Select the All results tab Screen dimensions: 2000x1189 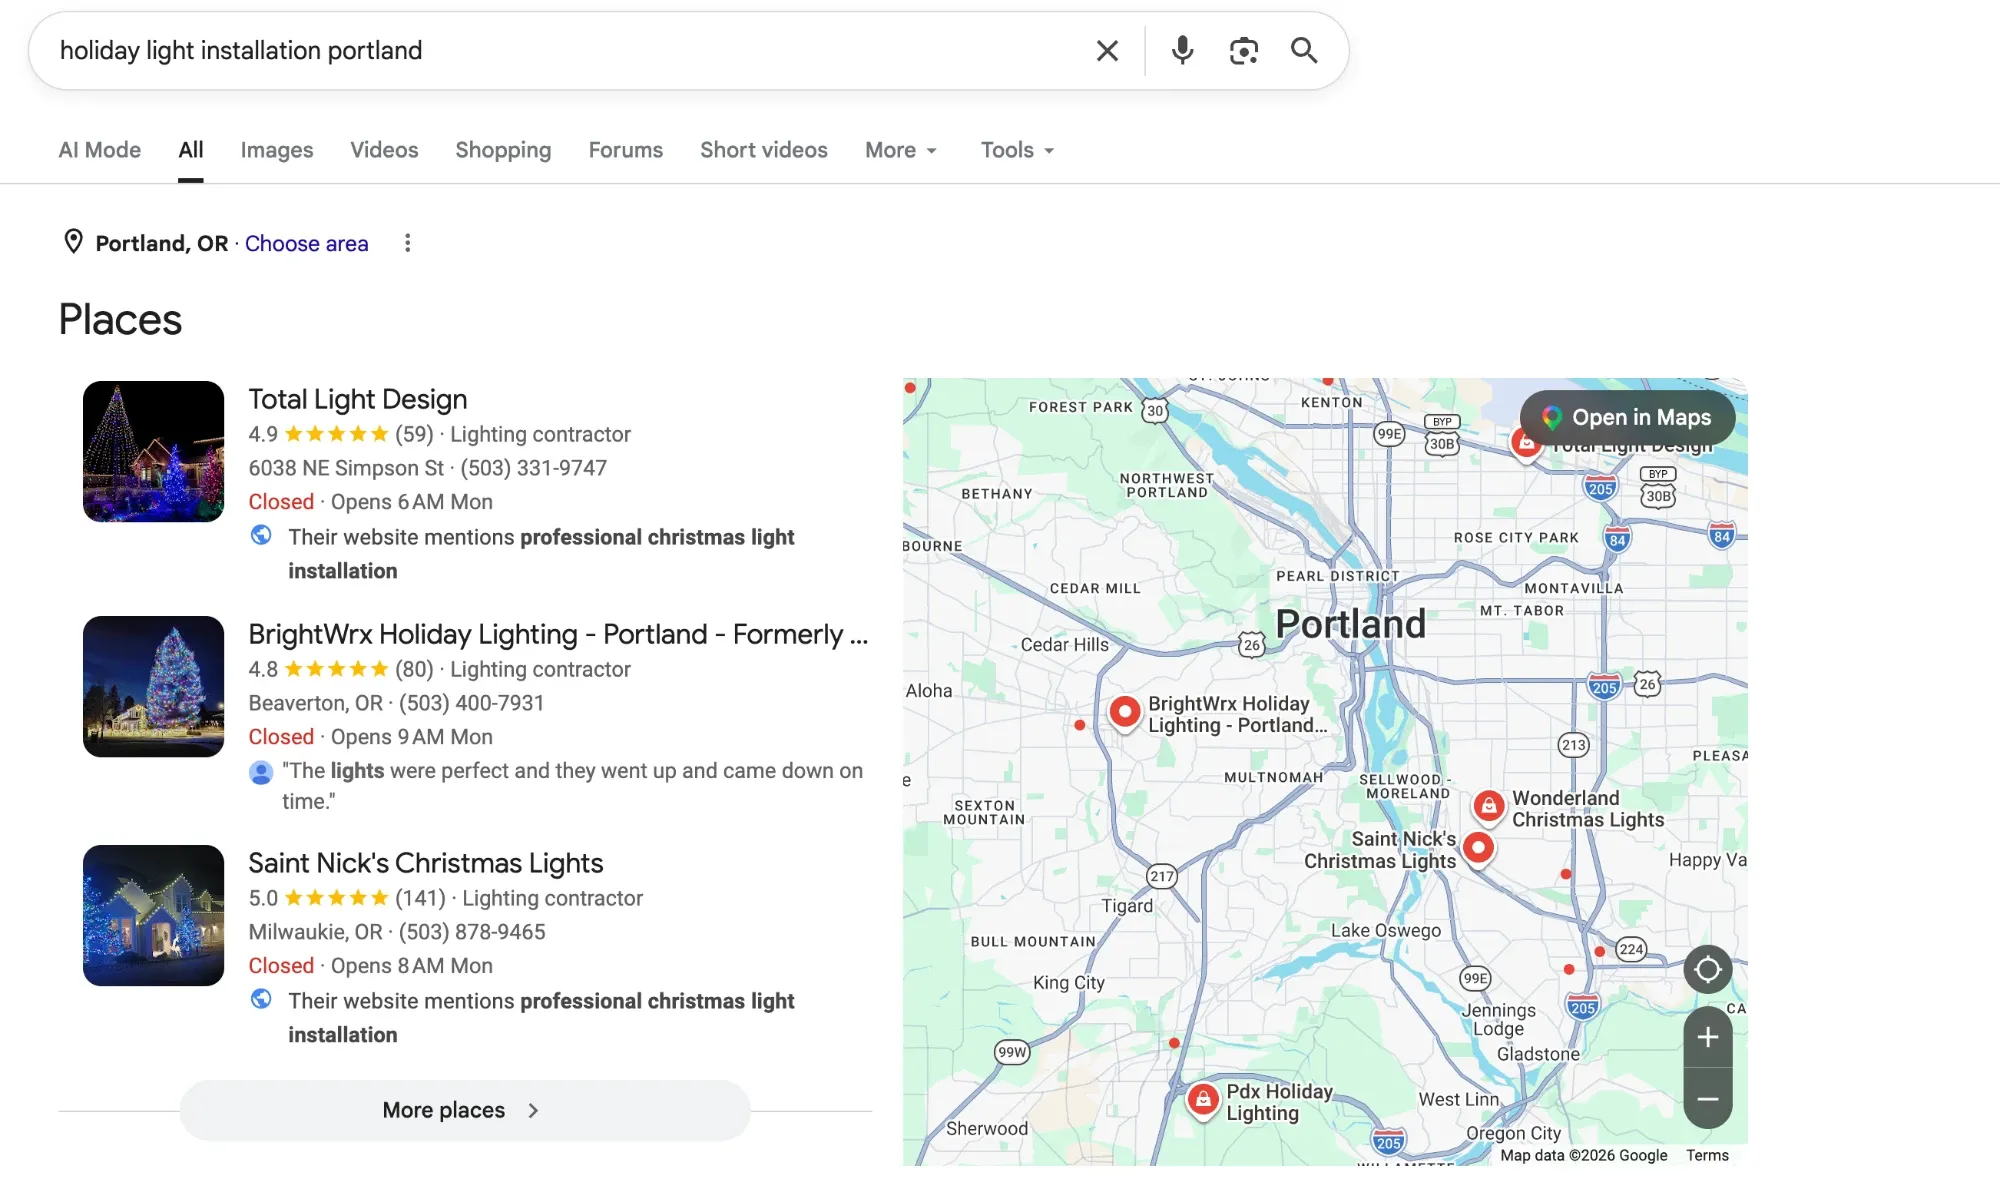[x=190, y=150]
